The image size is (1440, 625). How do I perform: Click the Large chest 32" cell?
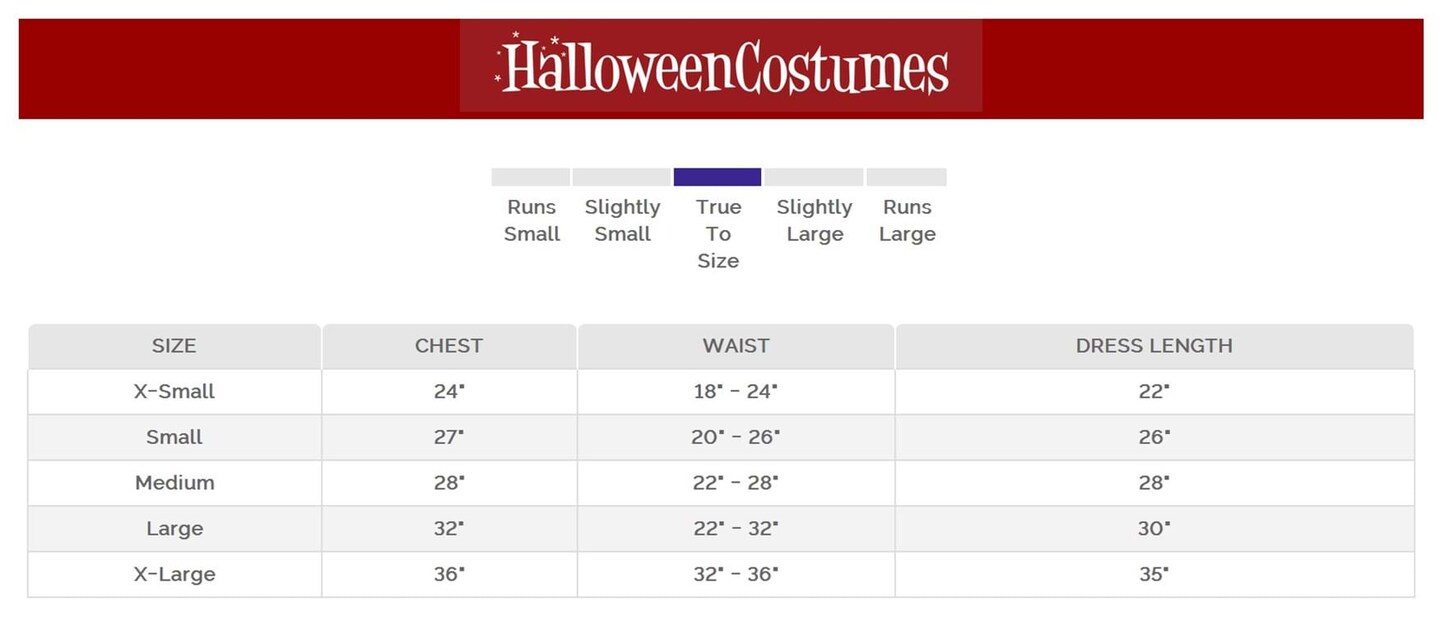pyautogui.click(x=449, y=528)
